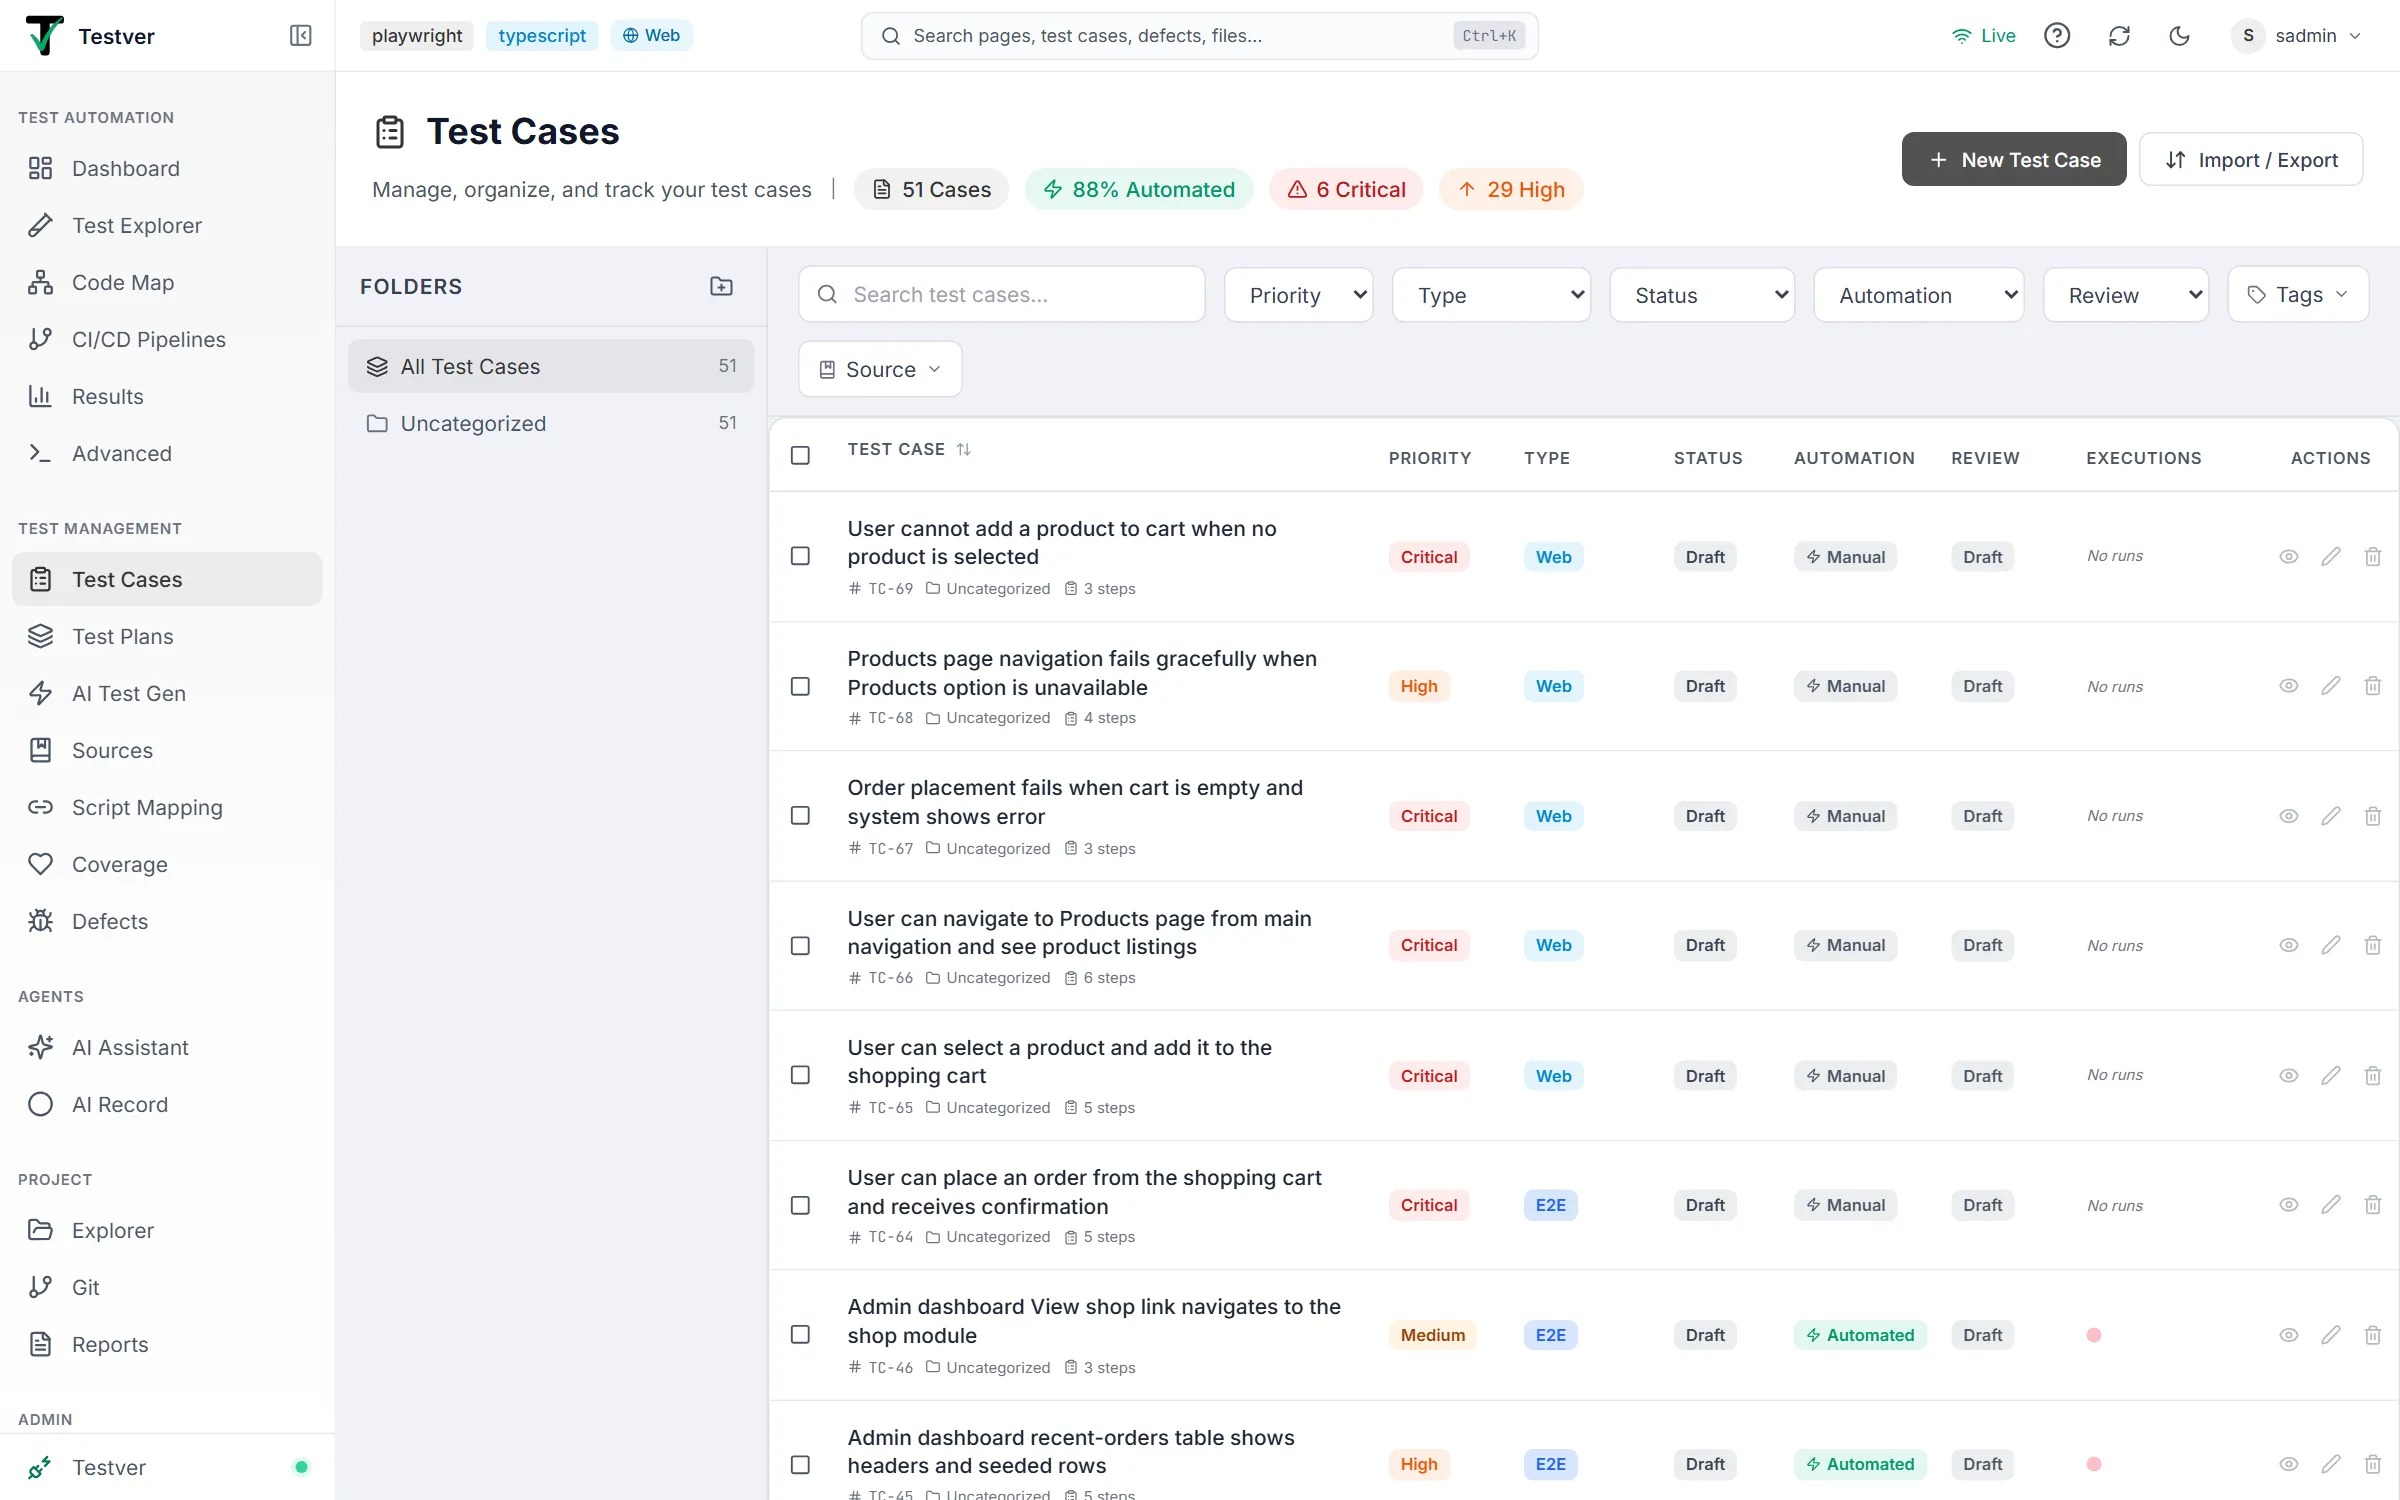Filter by 6 Critical badge
Screen dimensions: 2400x1500
pos(1346,189)
